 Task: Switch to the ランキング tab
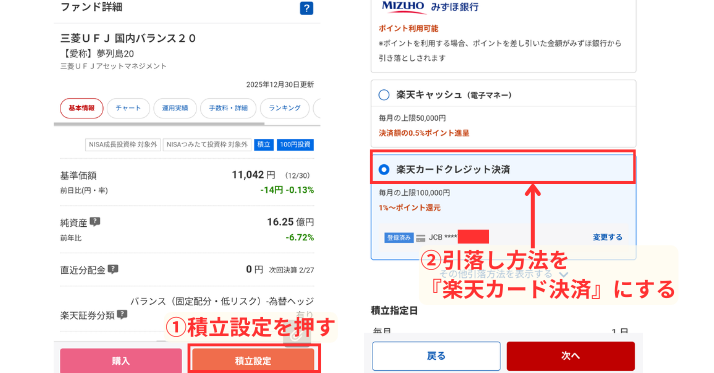point(285,108)
